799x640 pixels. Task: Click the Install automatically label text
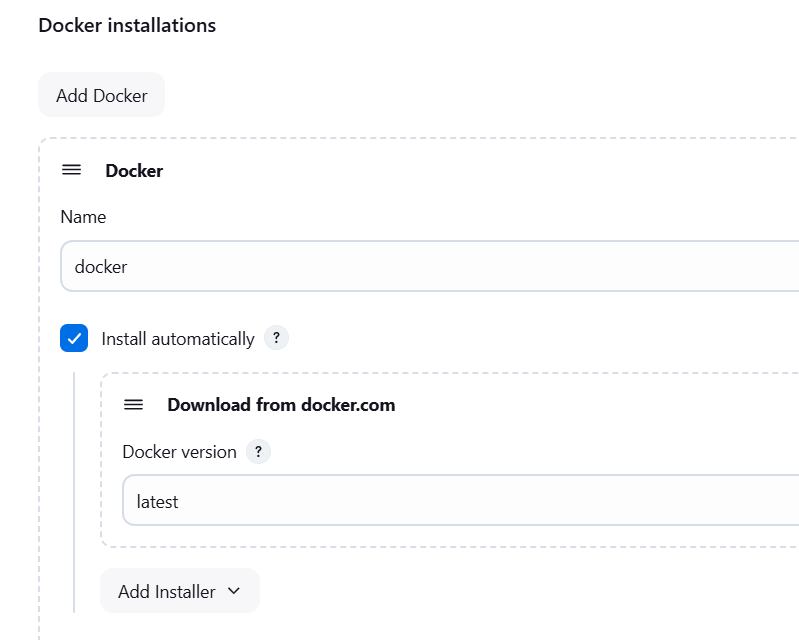[178, 339]
